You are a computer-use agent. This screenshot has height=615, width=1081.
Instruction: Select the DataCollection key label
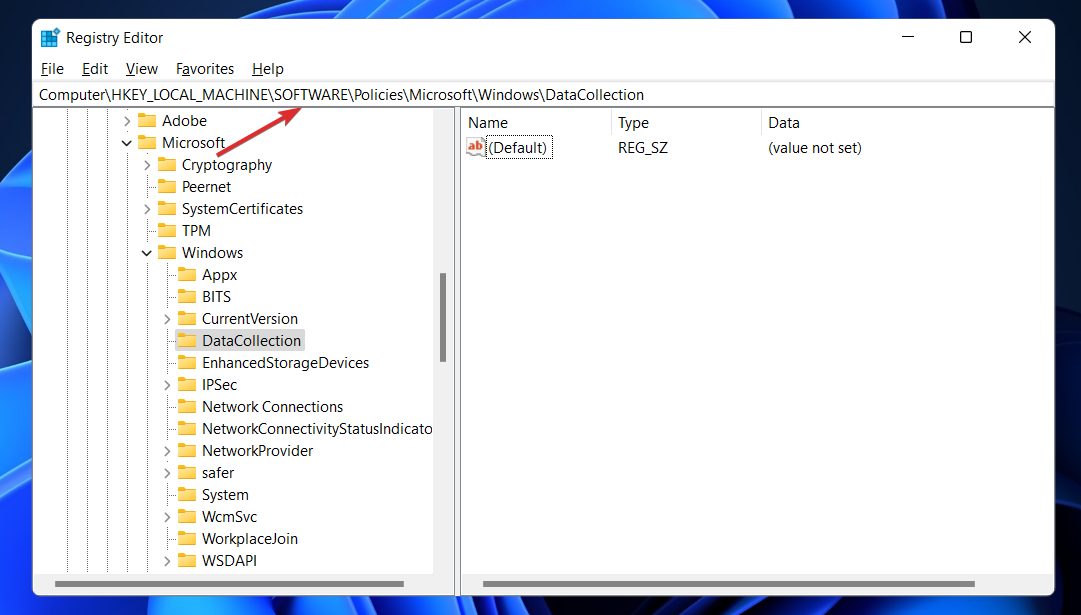coord(251,341)
